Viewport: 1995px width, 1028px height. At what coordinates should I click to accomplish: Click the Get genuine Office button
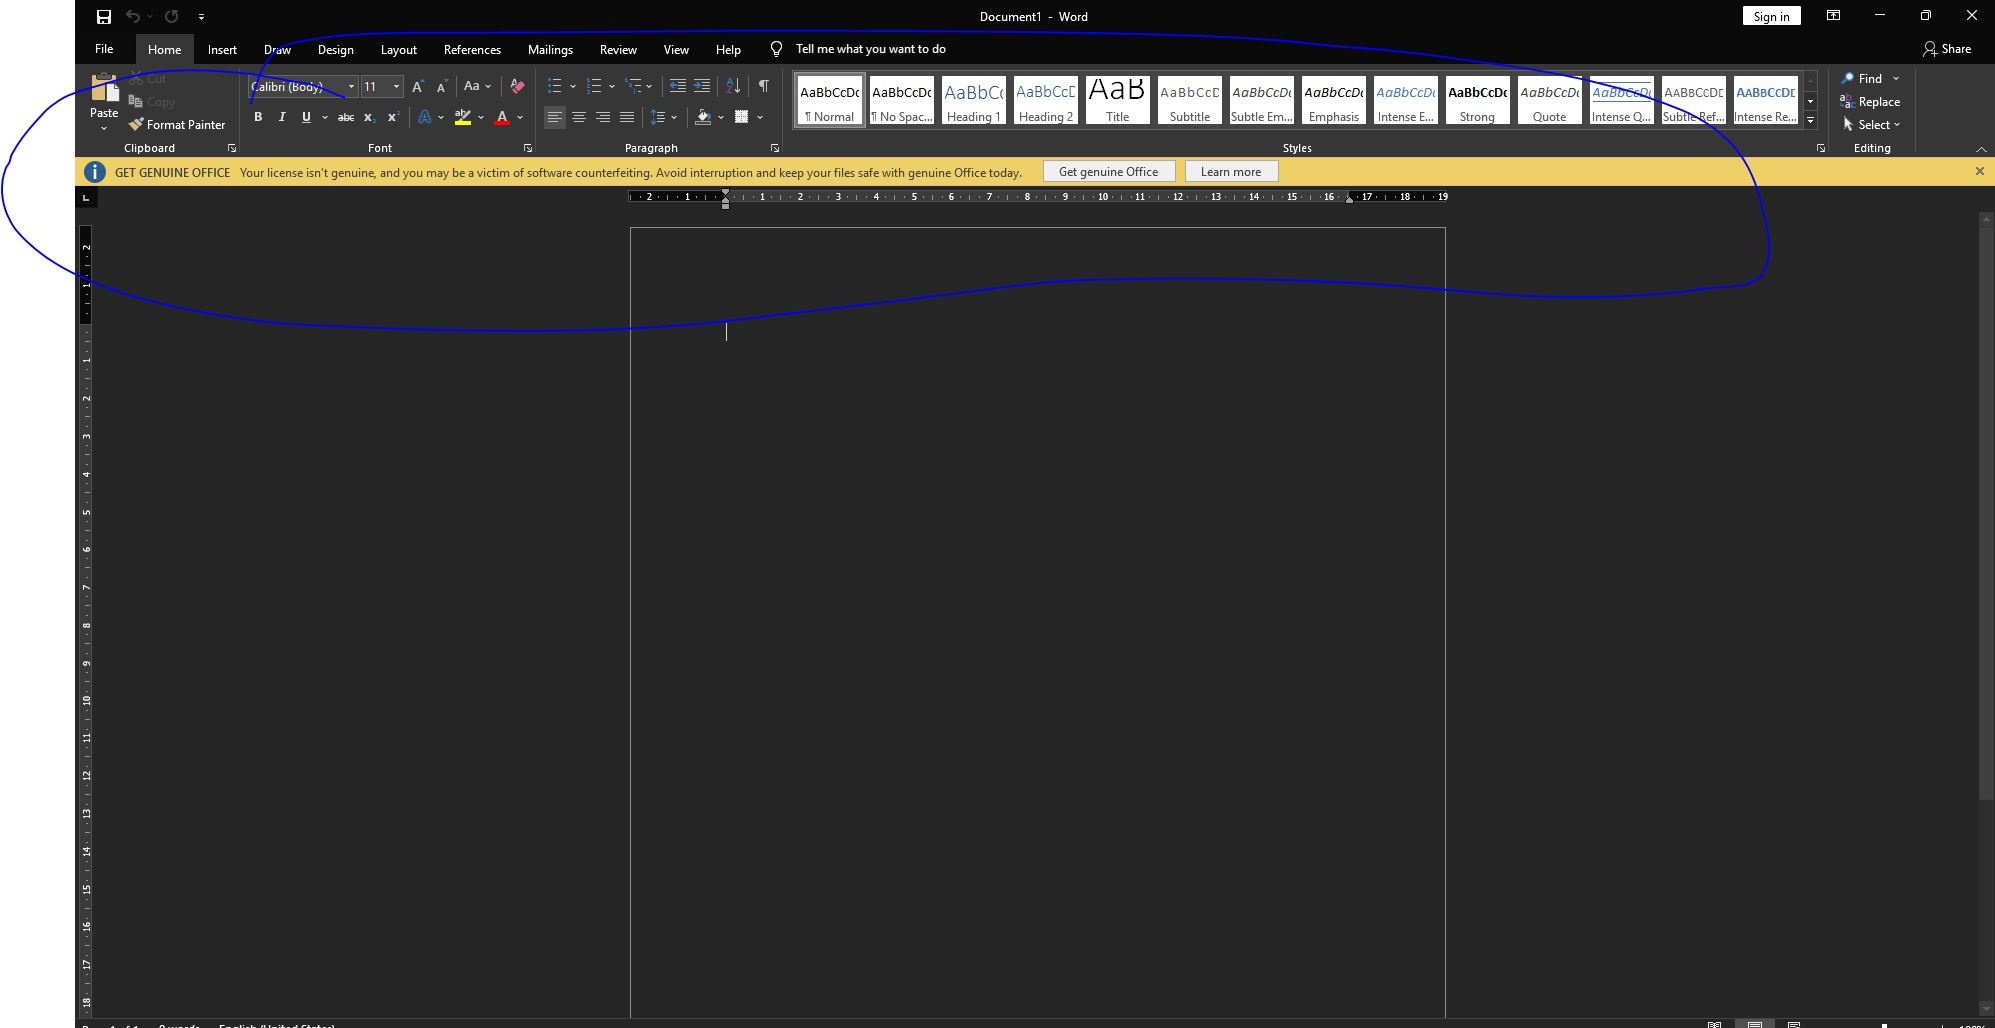tap(1108, 172)
